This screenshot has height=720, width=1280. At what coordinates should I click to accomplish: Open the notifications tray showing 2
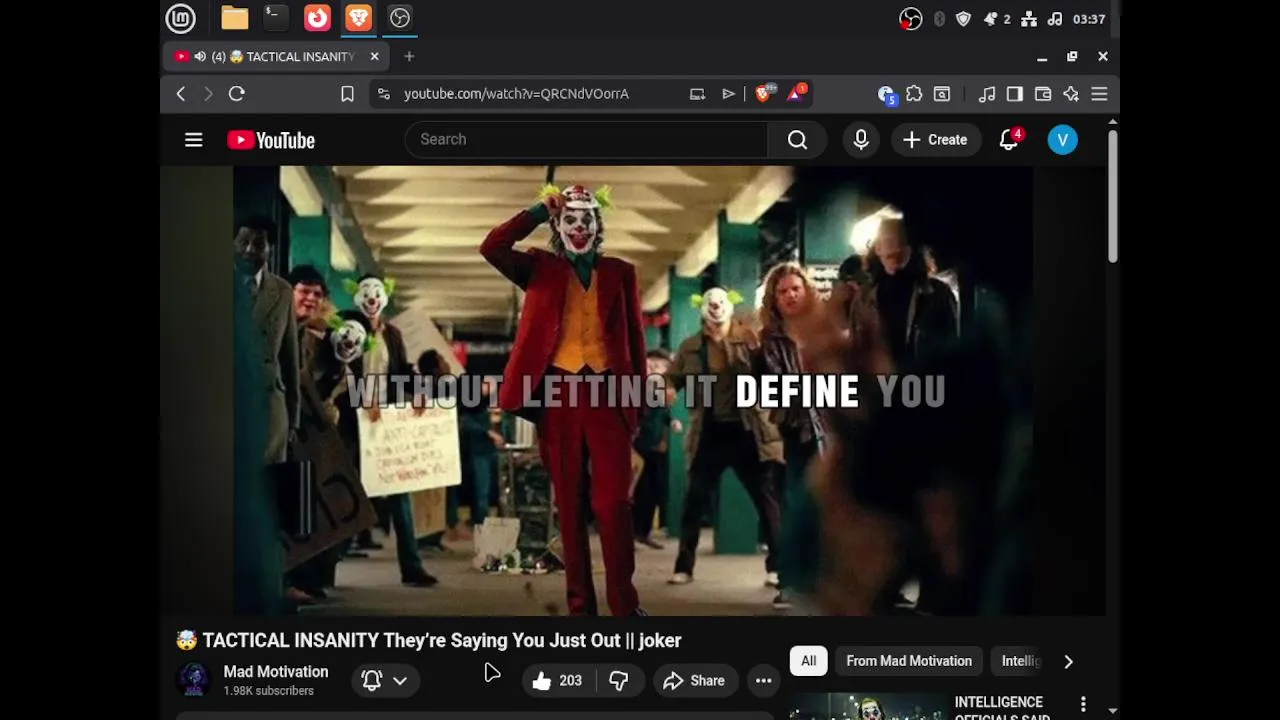tap(997, 19)
